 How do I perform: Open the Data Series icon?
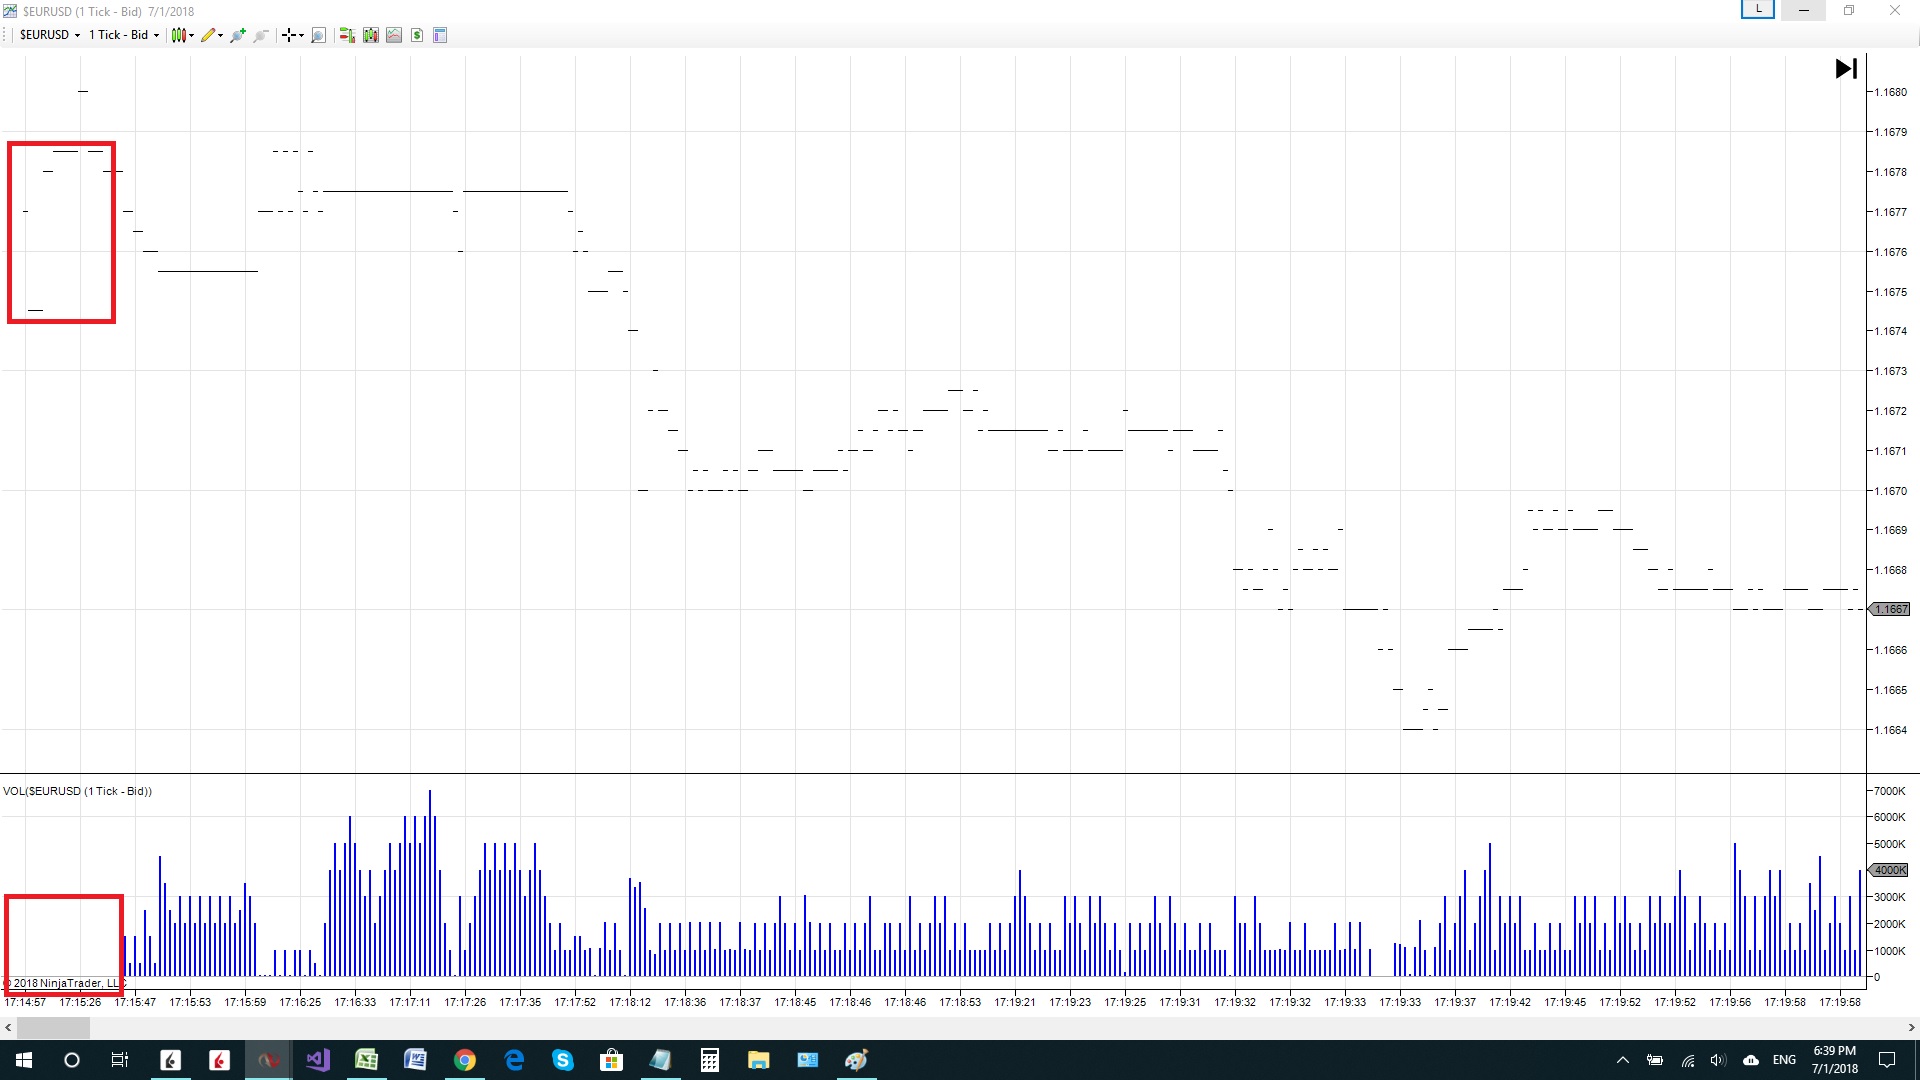pos(371,35)
